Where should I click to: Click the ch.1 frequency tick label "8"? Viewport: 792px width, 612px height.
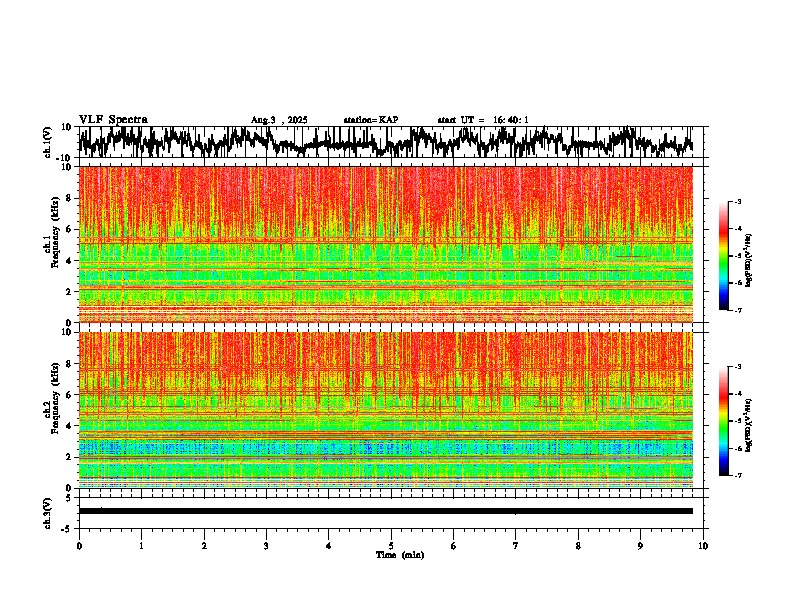click(71, 198)
